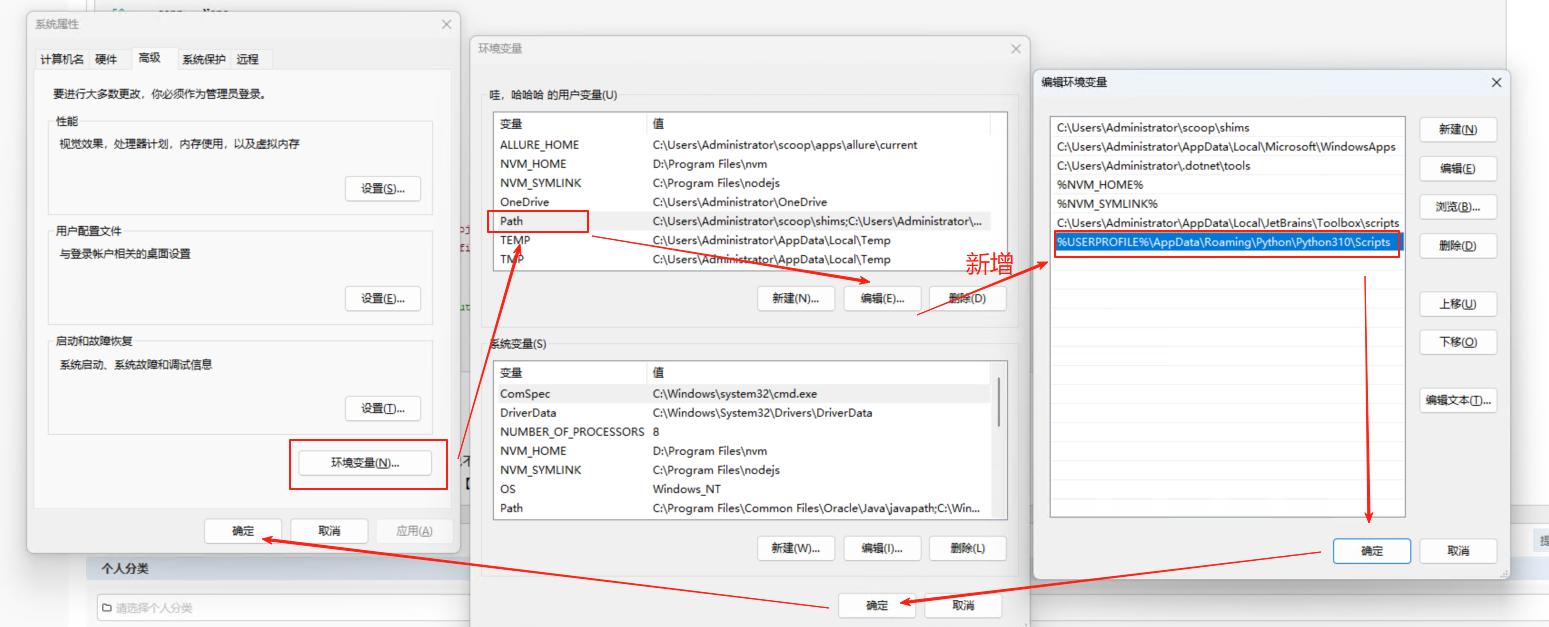1549x627 pixels.
Task: Click the 请选择个人分类 input field
Action: 284,608
